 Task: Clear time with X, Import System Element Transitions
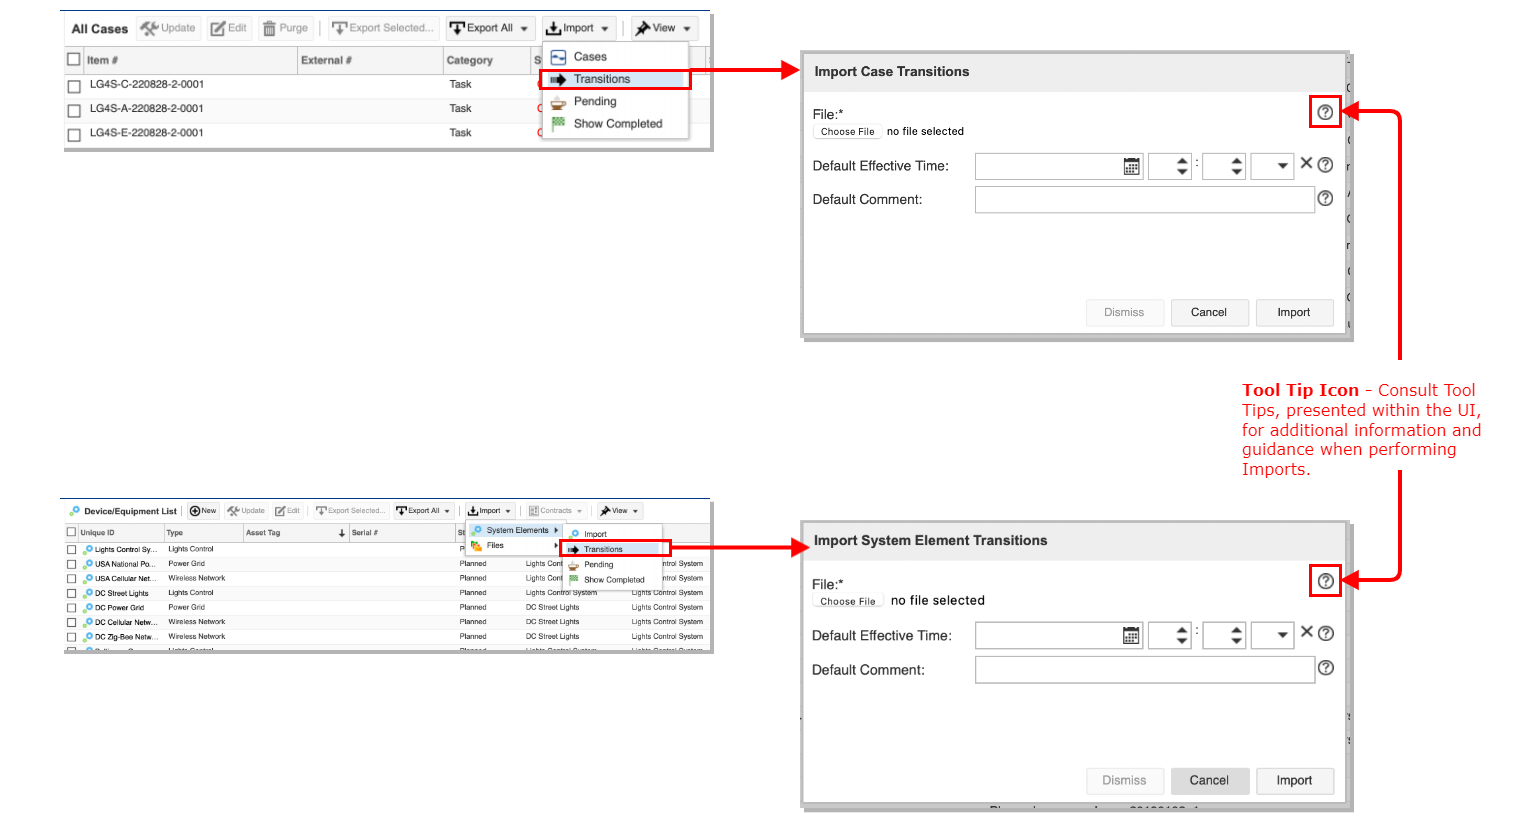coord(1306,632)
